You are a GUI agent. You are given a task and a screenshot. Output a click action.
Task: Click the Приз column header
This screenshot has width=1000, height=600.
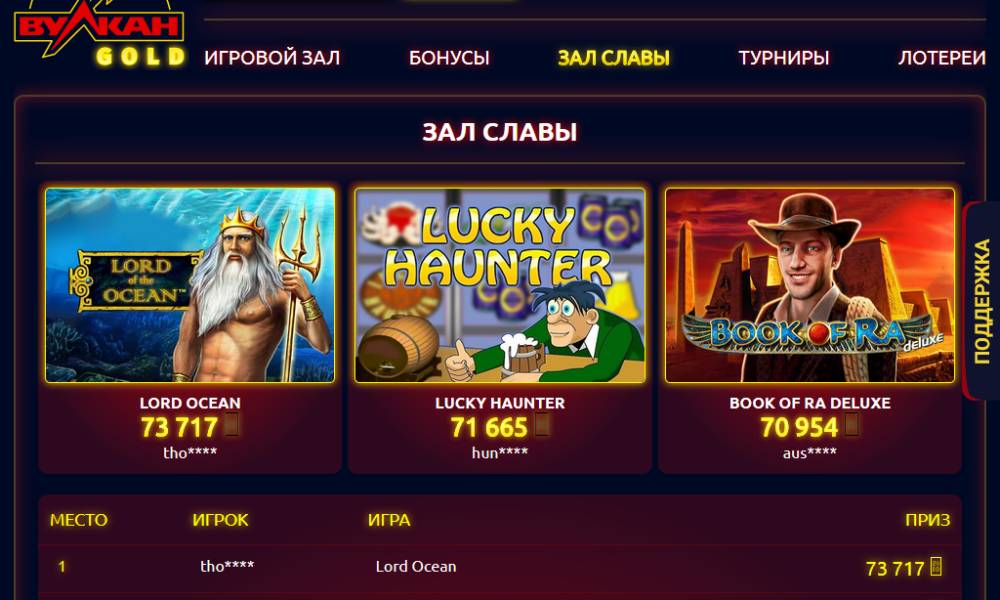(x=927, y=520)
